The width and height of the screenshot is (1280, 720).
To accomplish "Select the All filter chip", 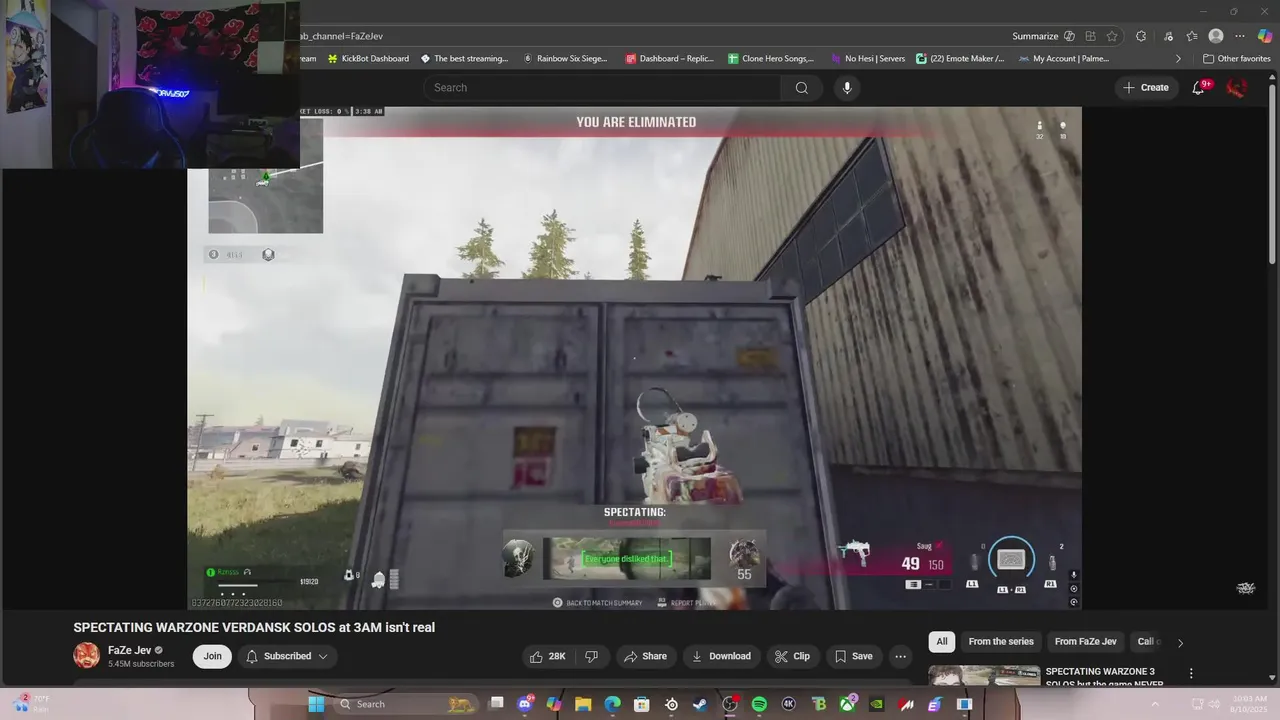I will click(942, 642).
